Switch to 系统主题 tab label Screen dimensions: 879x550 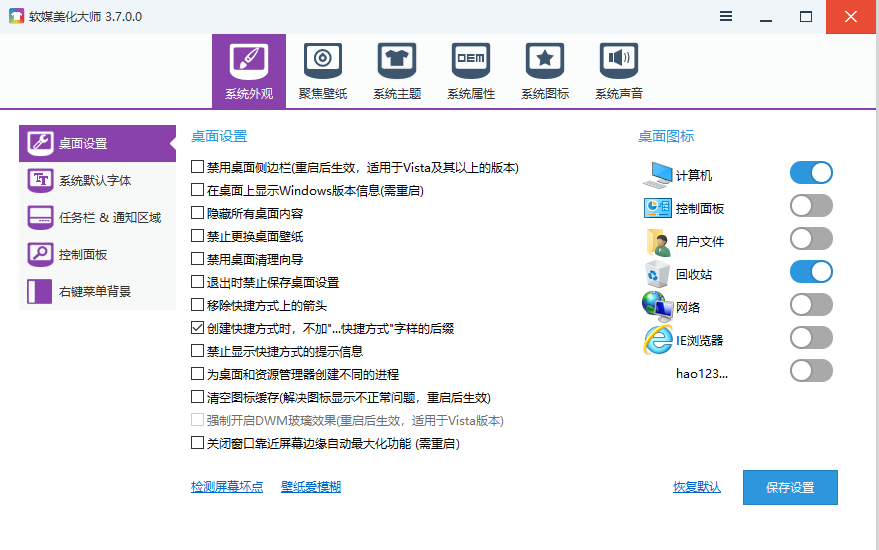pyautogui.click(x=397, y=94)
